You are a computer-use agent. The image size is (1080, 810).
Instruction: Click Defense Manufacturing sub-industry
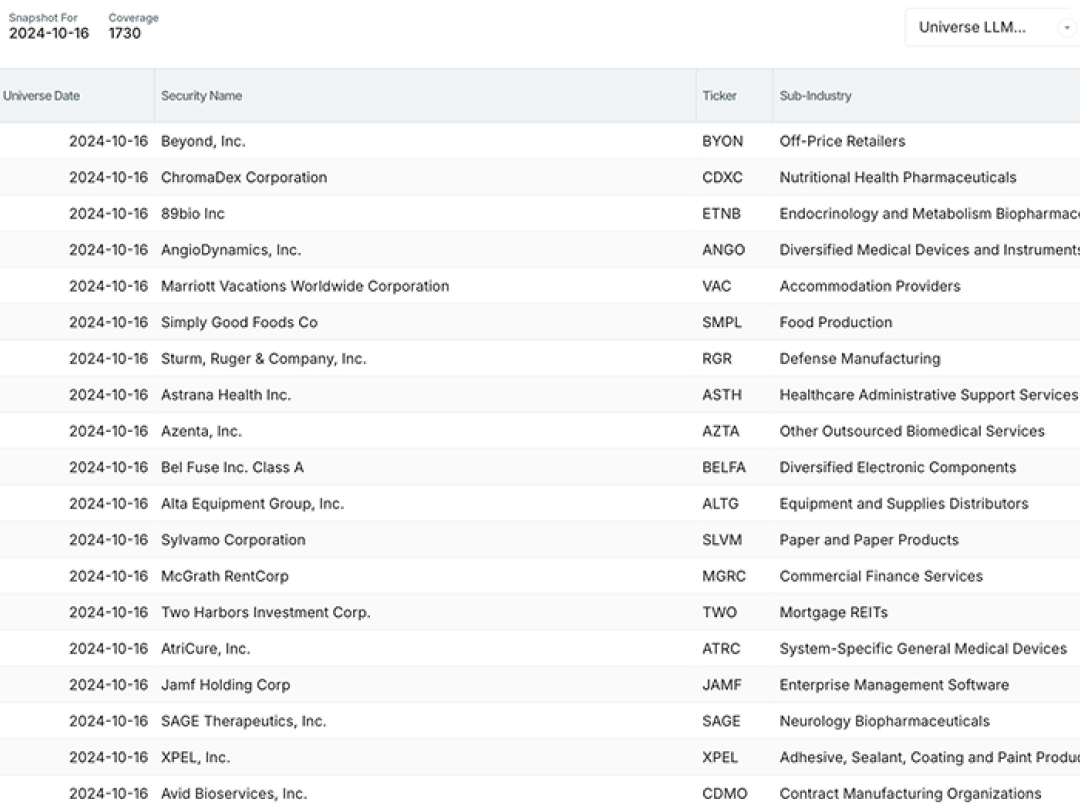click(860, 359)
